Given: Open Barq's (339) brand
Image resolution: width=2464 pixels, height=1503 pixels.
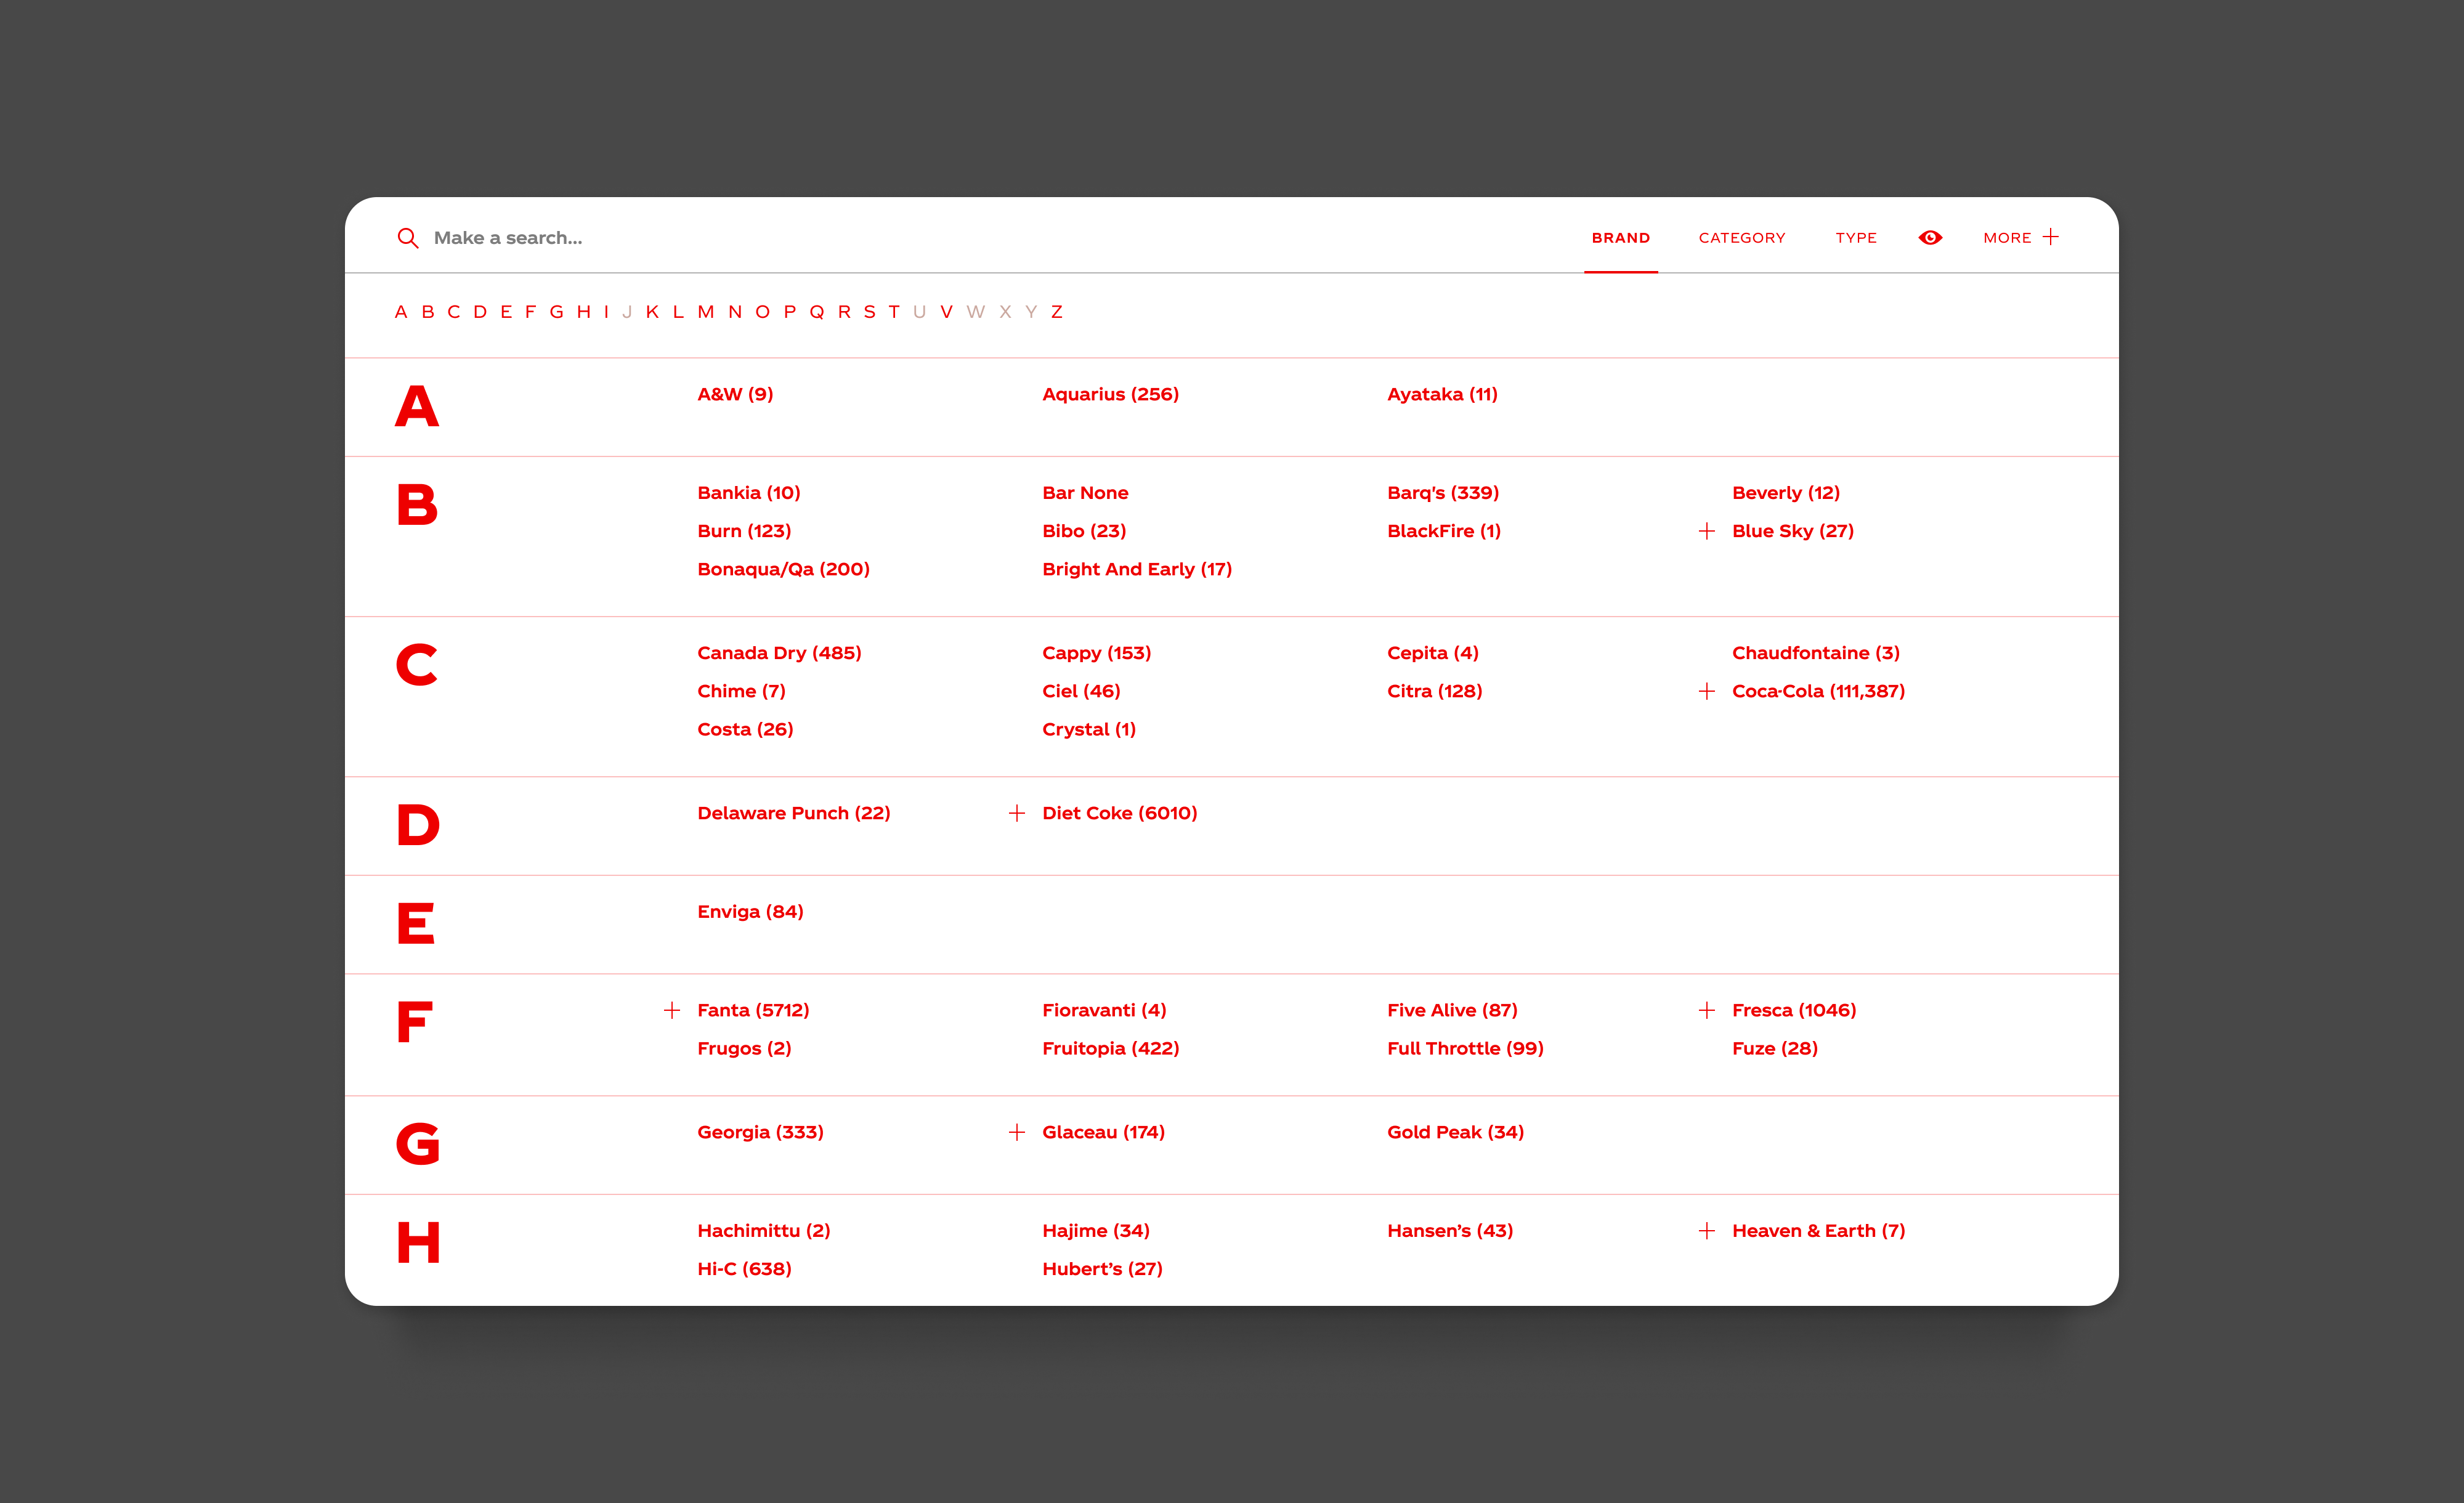Looking at the screenshot, I should tap(1443, 493).
